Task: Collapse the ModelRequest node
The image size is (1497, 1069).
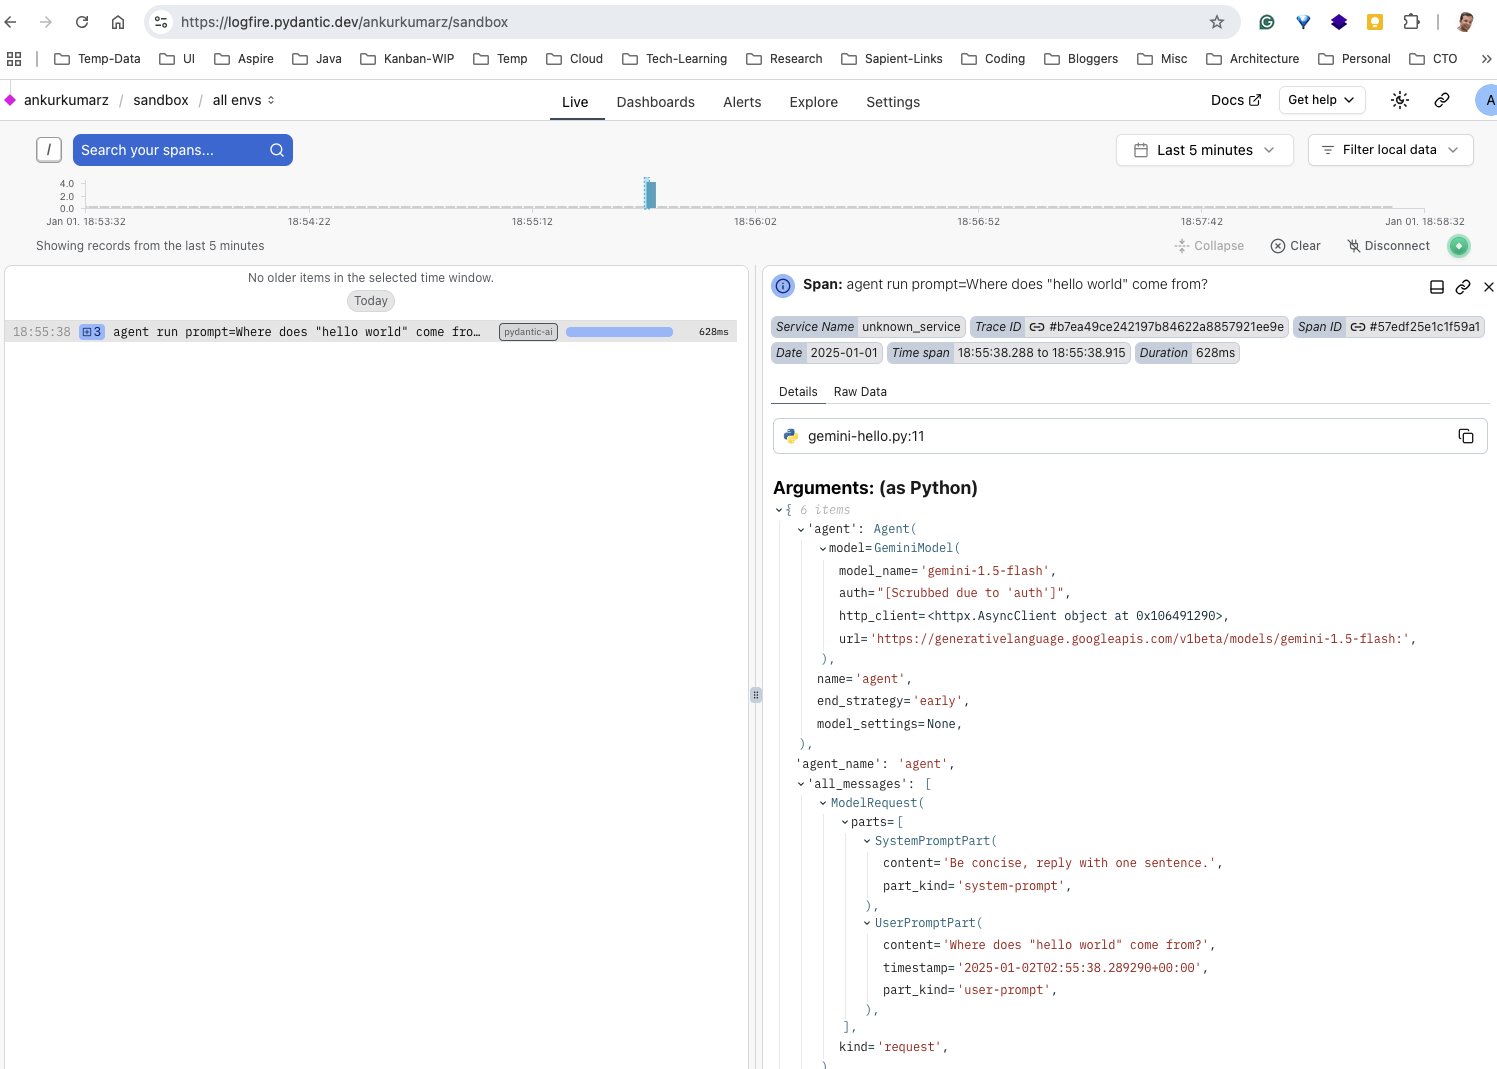Action: pos(823,803)
